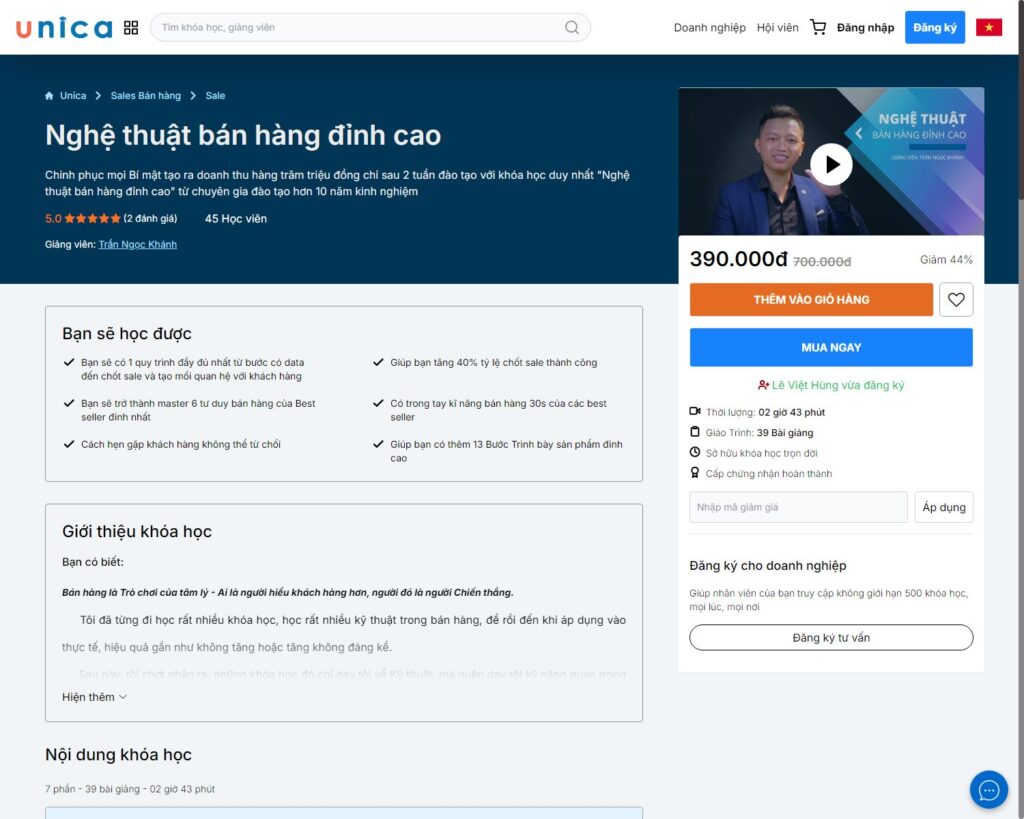Expand description with Hiện thêm

point(94,697)
